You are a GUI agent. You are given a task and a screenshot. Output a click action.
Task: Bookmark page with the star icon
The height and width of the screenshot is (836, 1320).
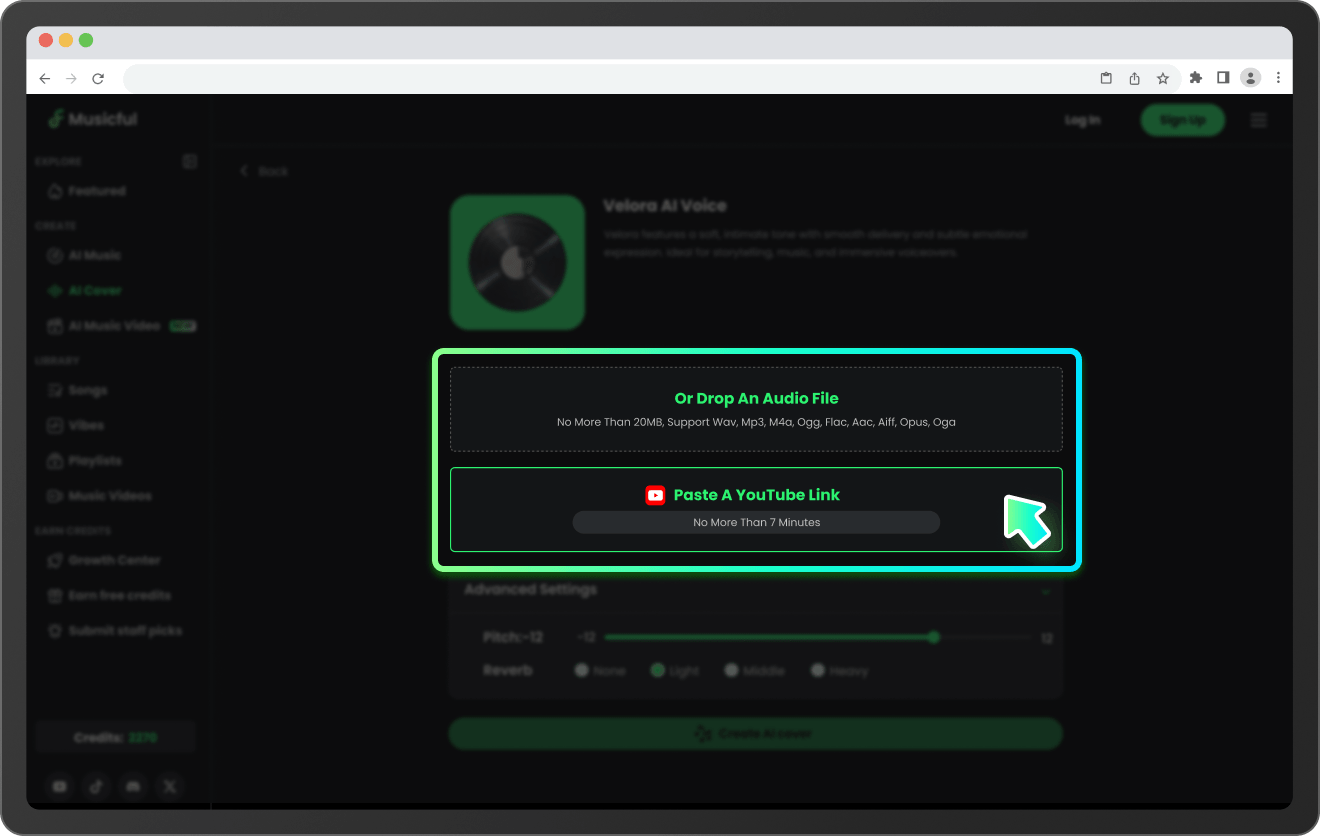click(1163, 78)
